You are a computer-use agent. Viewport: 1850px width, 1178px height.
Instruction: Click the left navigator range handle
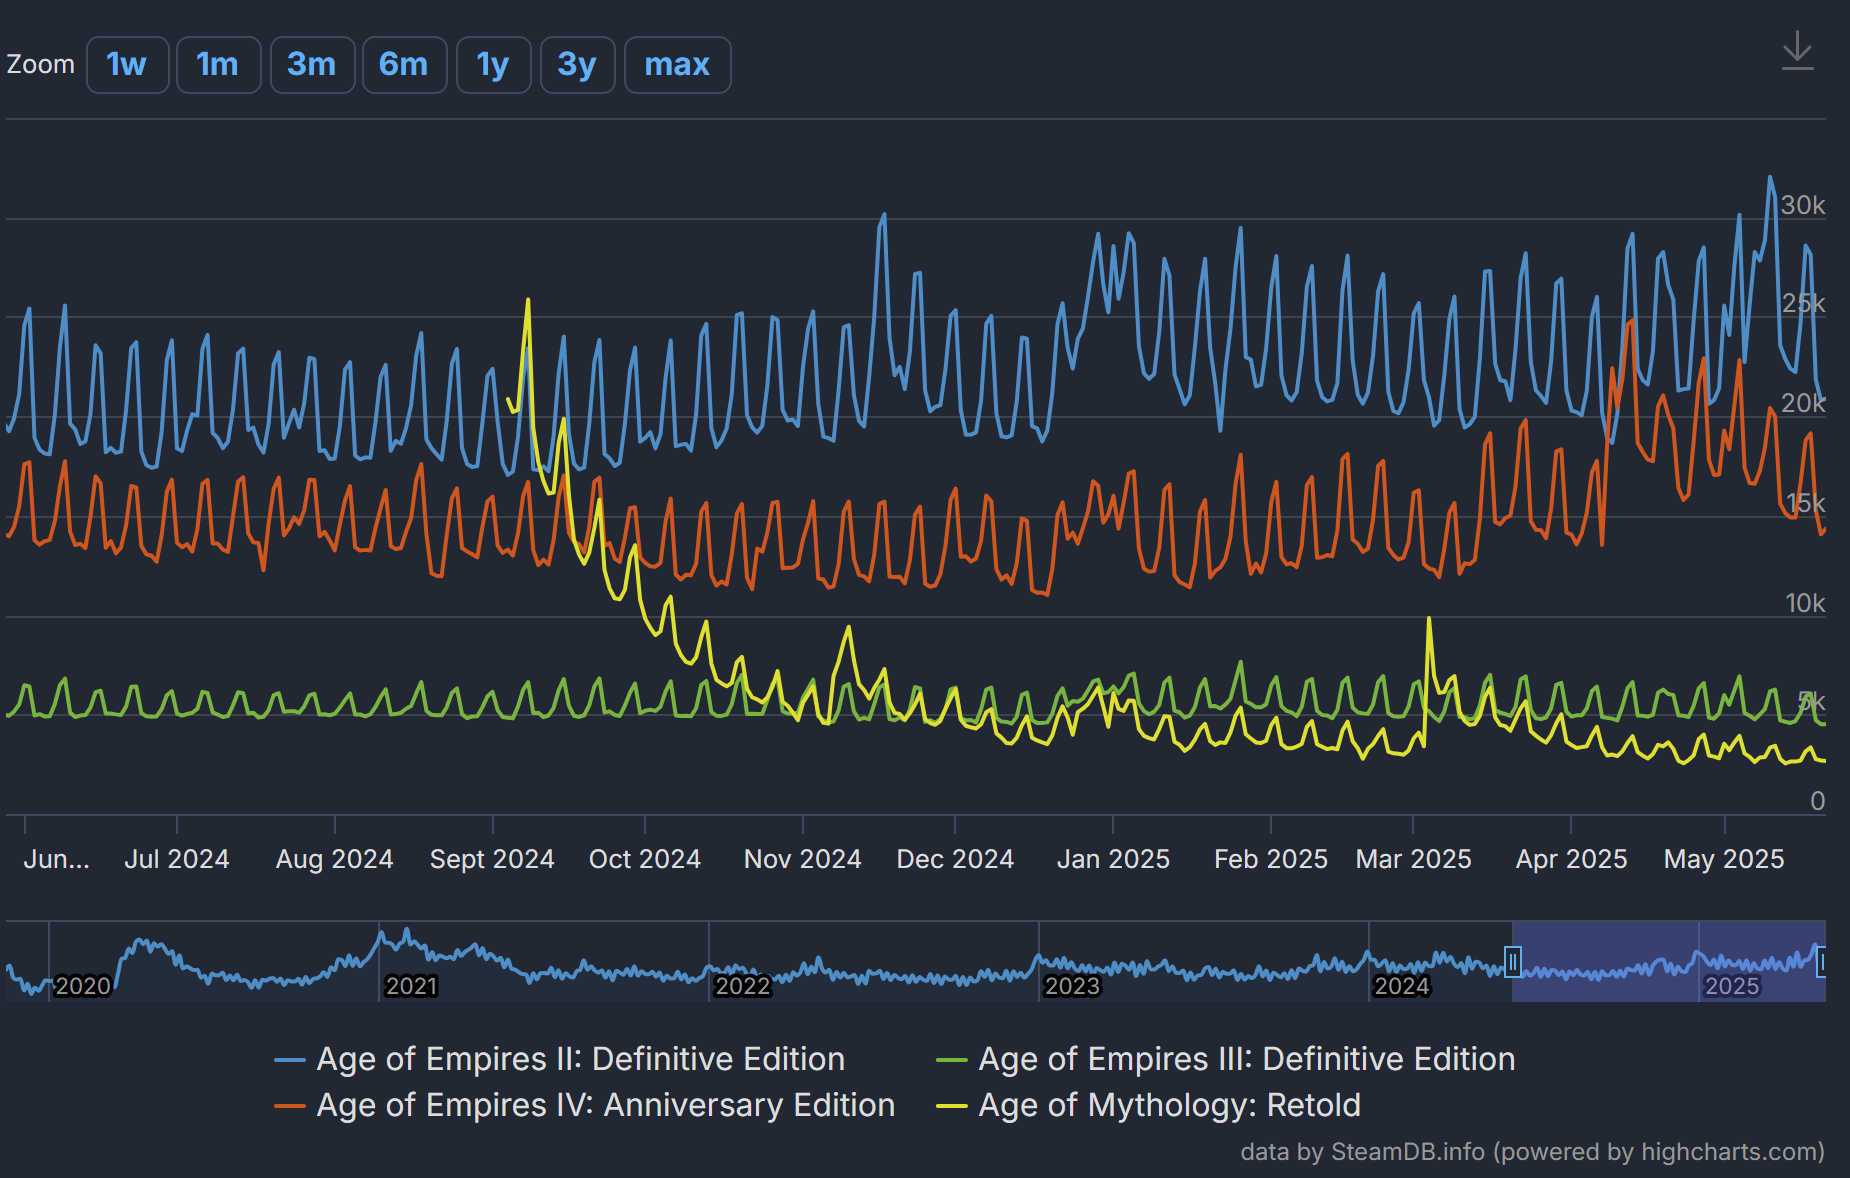tap(1513, 962)
